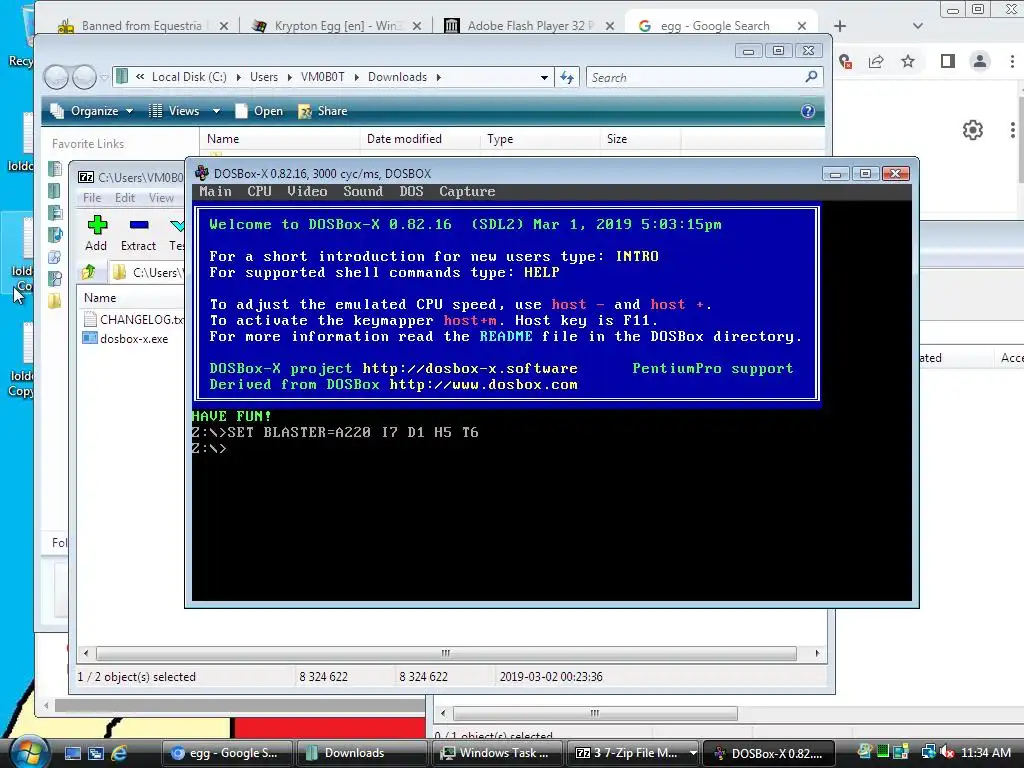Select dosbox-x.exe in the 7-Zip list

click(125, 338)
